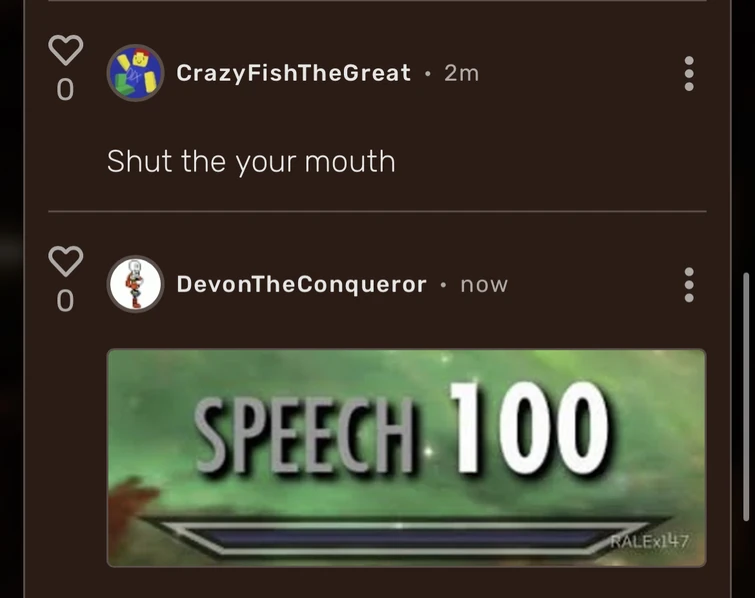
Task: Click the comment scrollbar thumb
Action: pos(746,397)
